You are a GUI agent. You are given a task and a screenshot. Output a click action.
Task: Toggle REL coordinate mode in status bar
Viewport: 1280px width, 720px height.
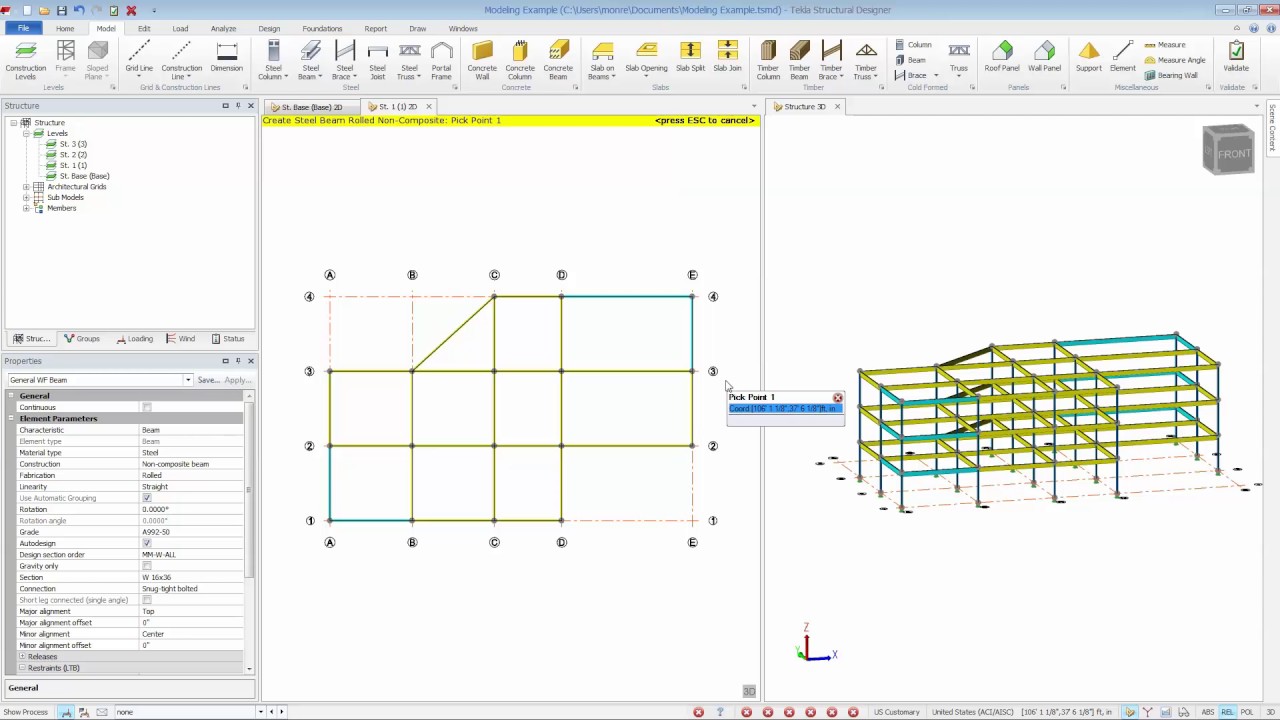click(1227, 712)
